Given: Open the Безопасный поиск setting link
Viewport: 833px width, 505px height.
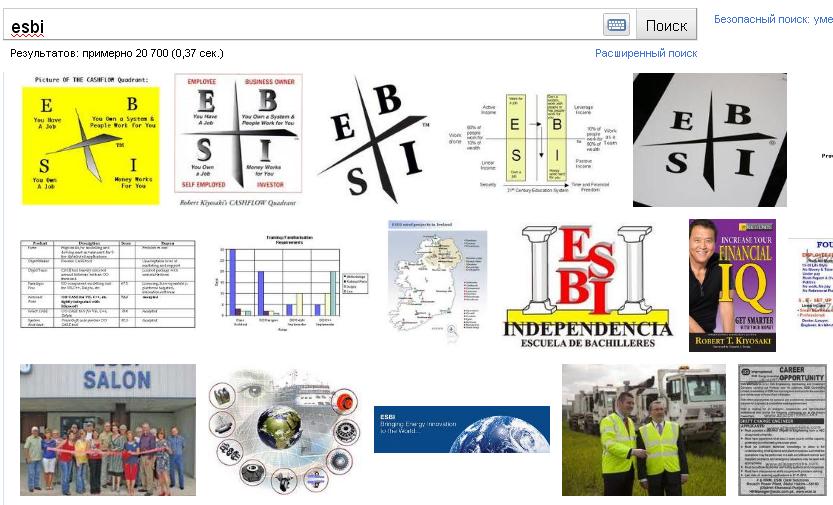Looking at the screenshot, I should tap(773, 19).
